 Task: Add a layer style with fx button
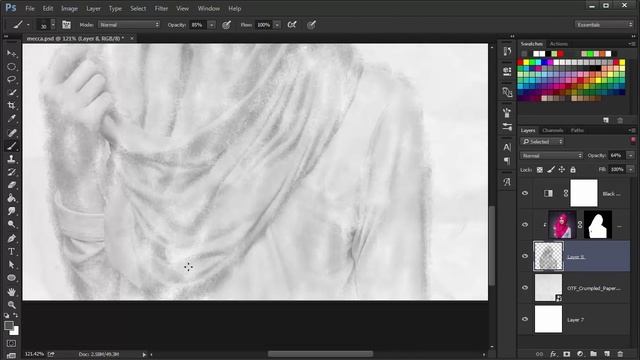[553, 354]
